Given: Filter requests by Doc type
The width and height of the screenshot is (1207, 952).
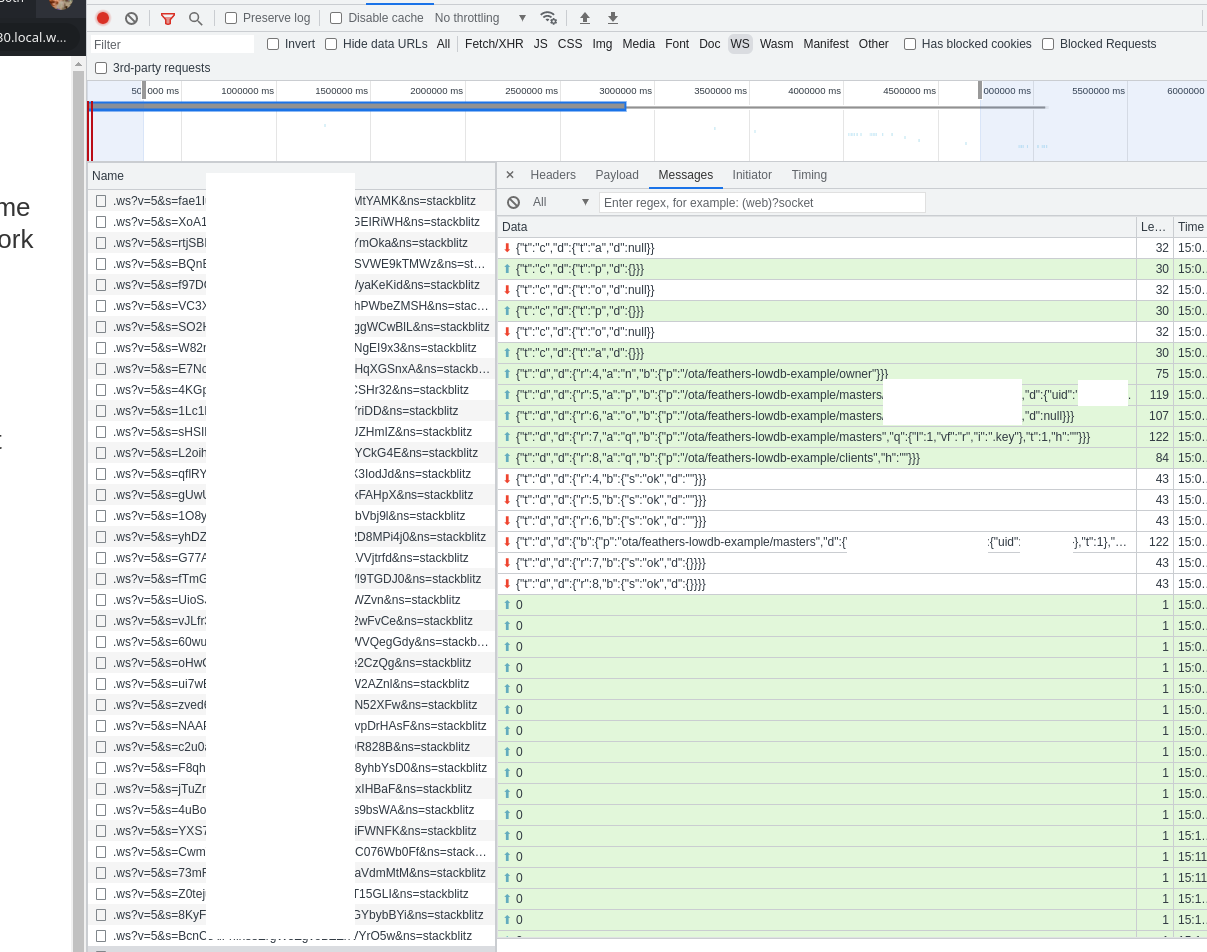Looking at the screenshot, I should coord(710,44).
